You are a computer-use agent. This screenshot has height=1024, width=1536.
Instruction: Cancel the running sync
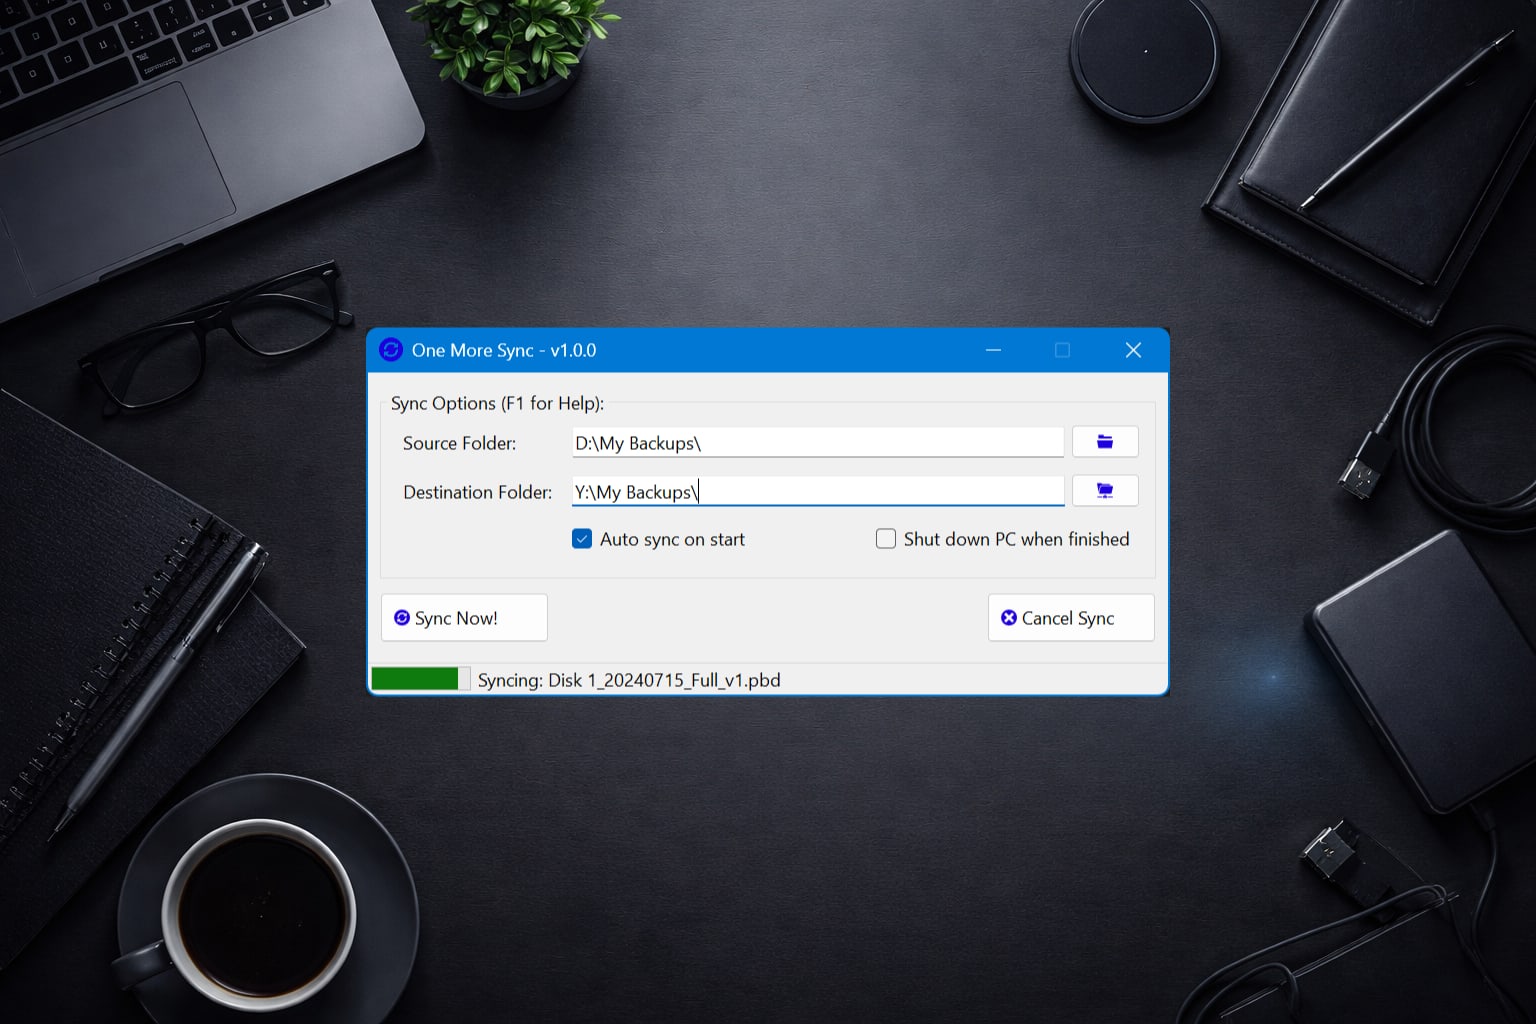[x=1071, y=618]
